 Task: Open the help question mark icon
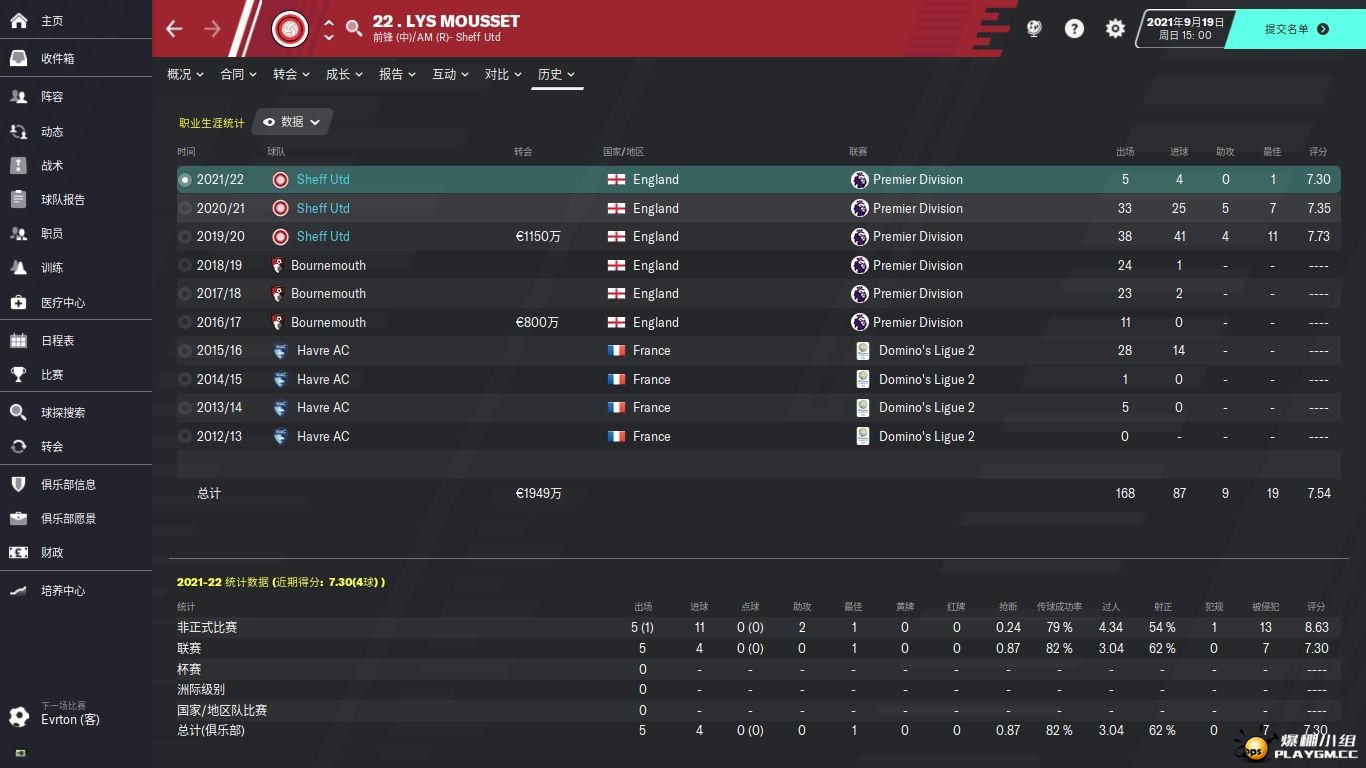click(x=1074, y=29)
